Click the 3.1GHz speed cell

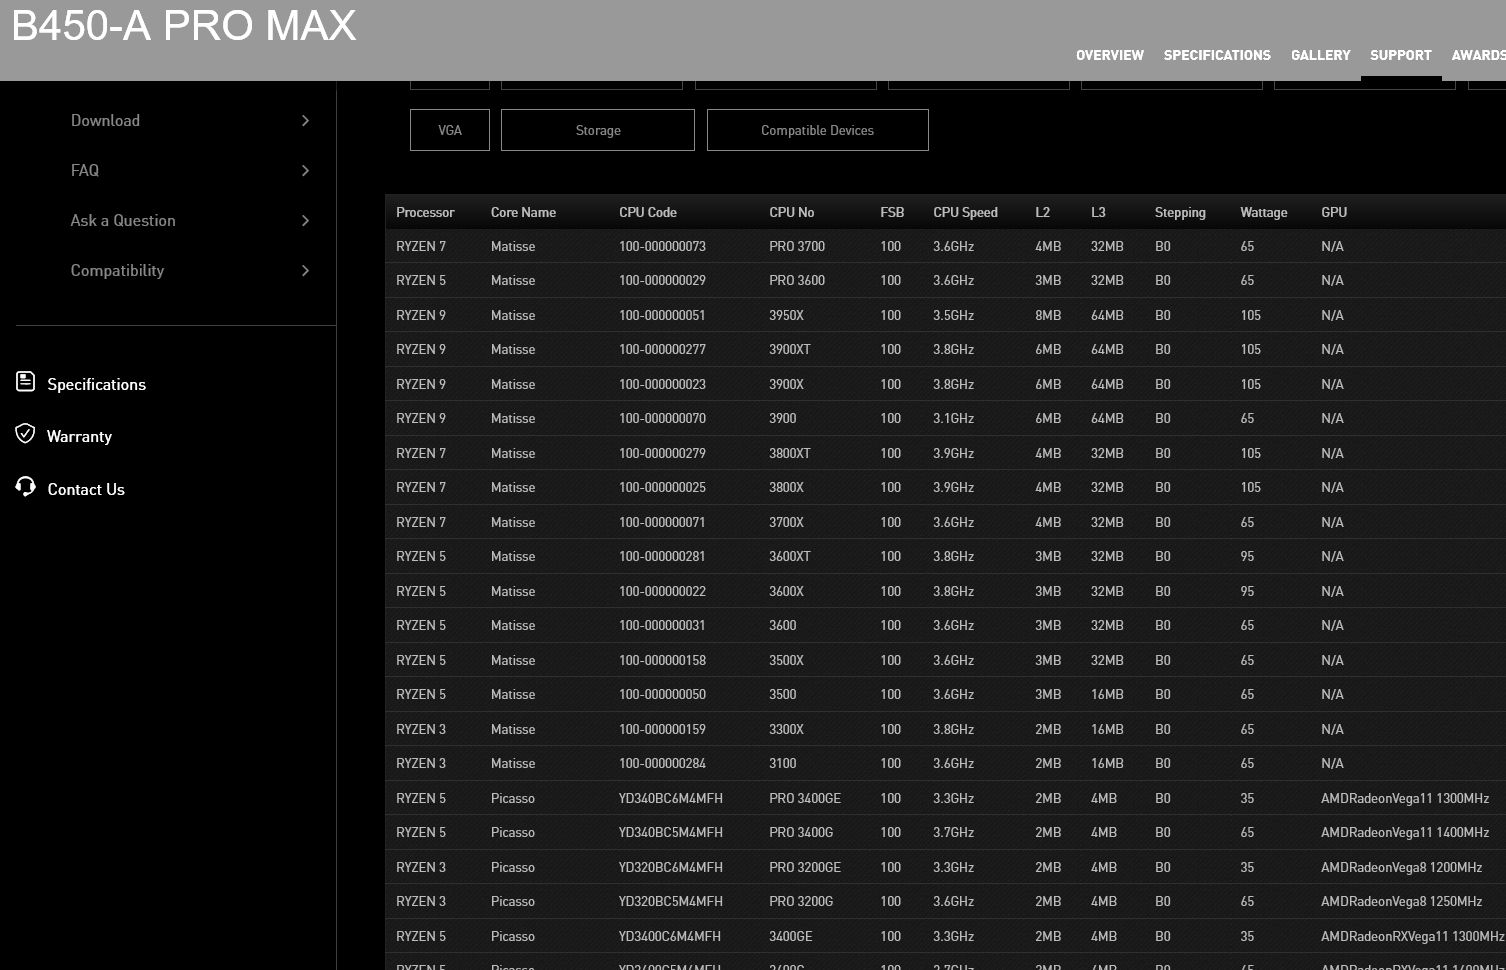tap(953, 418)
